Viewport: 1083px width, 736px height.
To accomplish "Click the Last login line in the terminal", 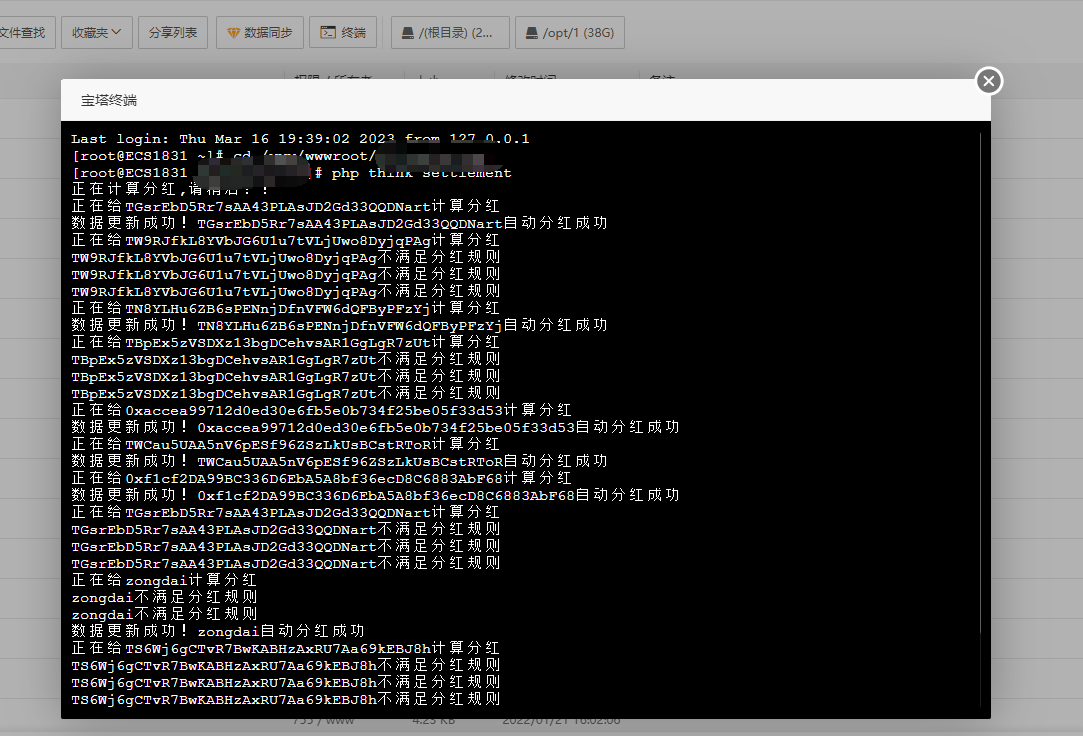I will [300, 139].
